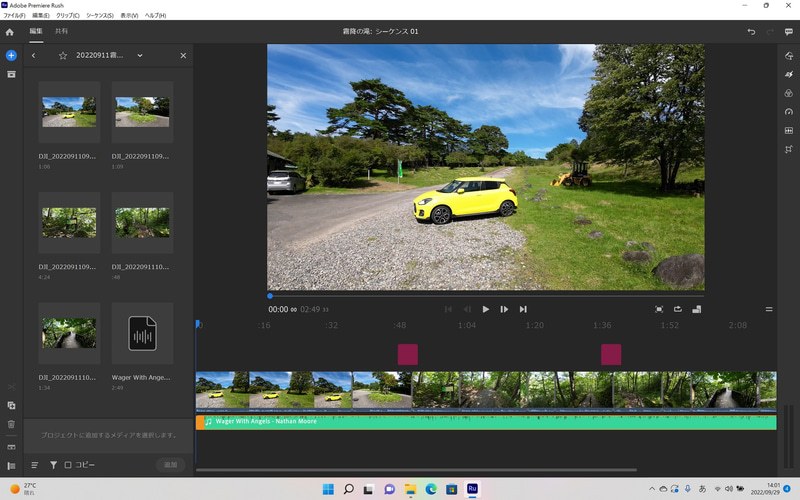Open the Transitions effects panel
The image size is (800, 500).
(788, 74)
